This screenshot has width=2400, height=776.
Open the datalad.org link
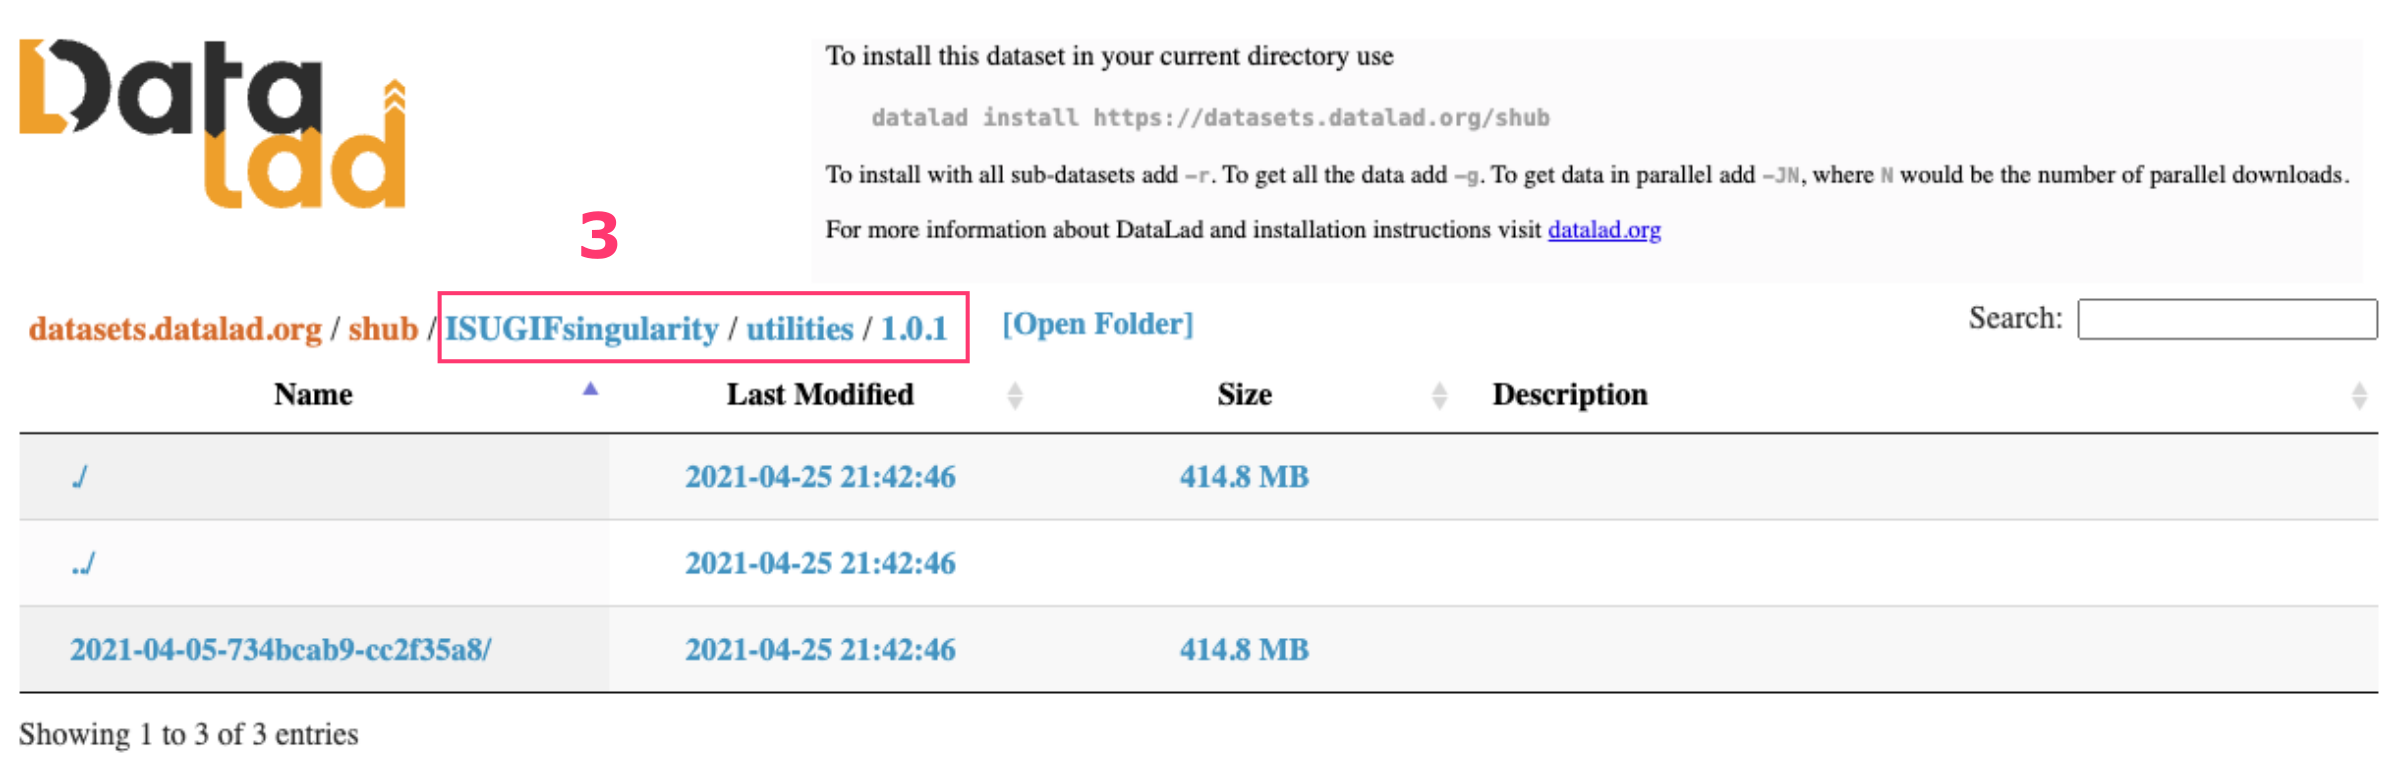coord(1603,230)
